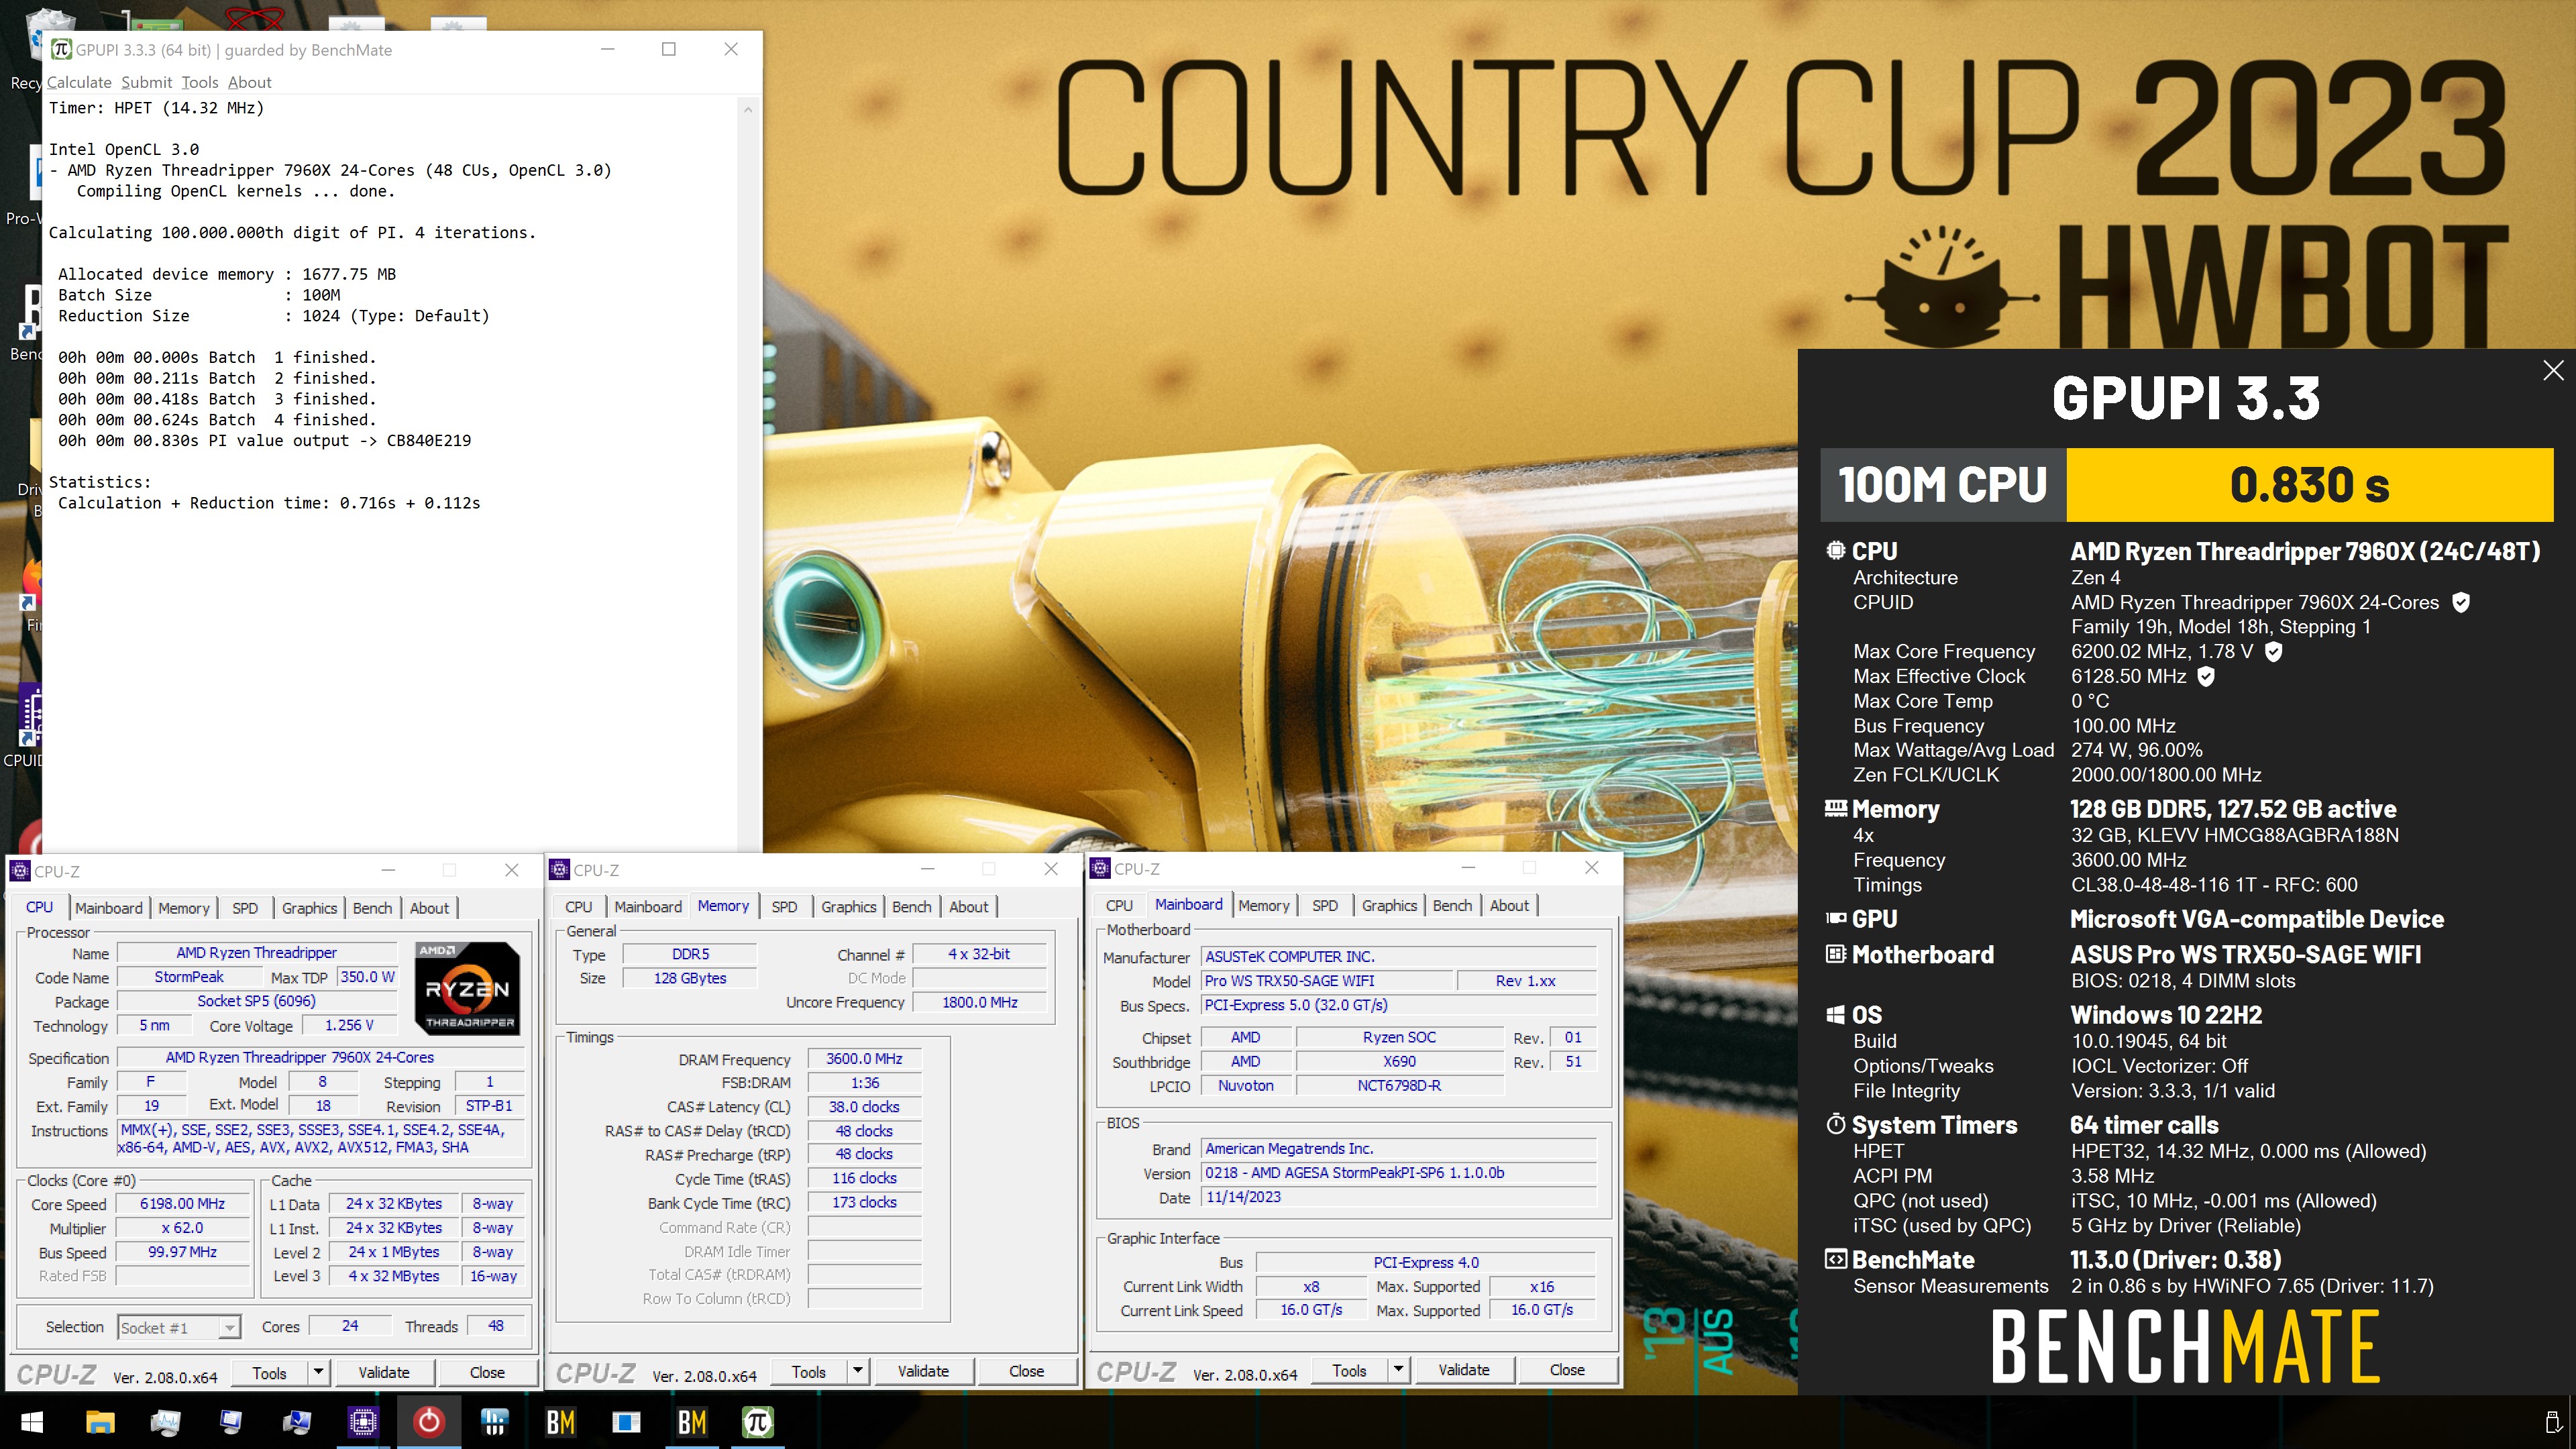Open the Tools dropdown arrow in CPU-Z Memory window
The height and width of the screenshot is (1449, 2576).
pyautogui.click(x=857, y=1371)
